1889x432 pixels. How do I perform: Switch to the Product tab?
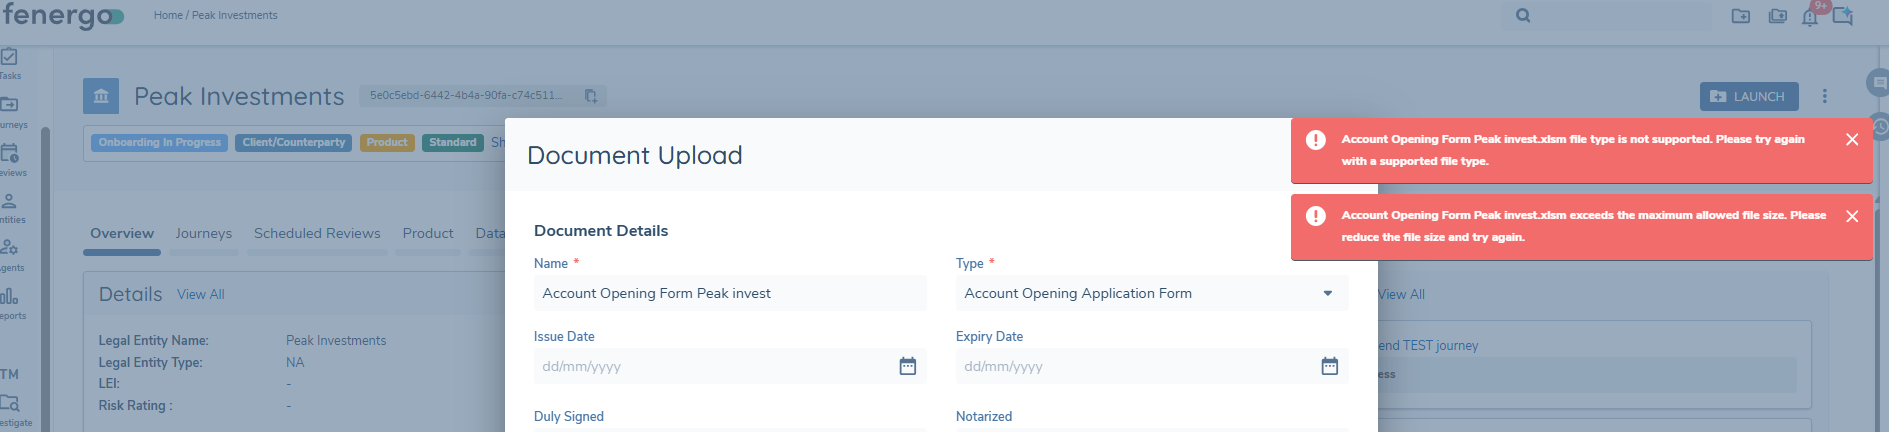coord(428,233)
